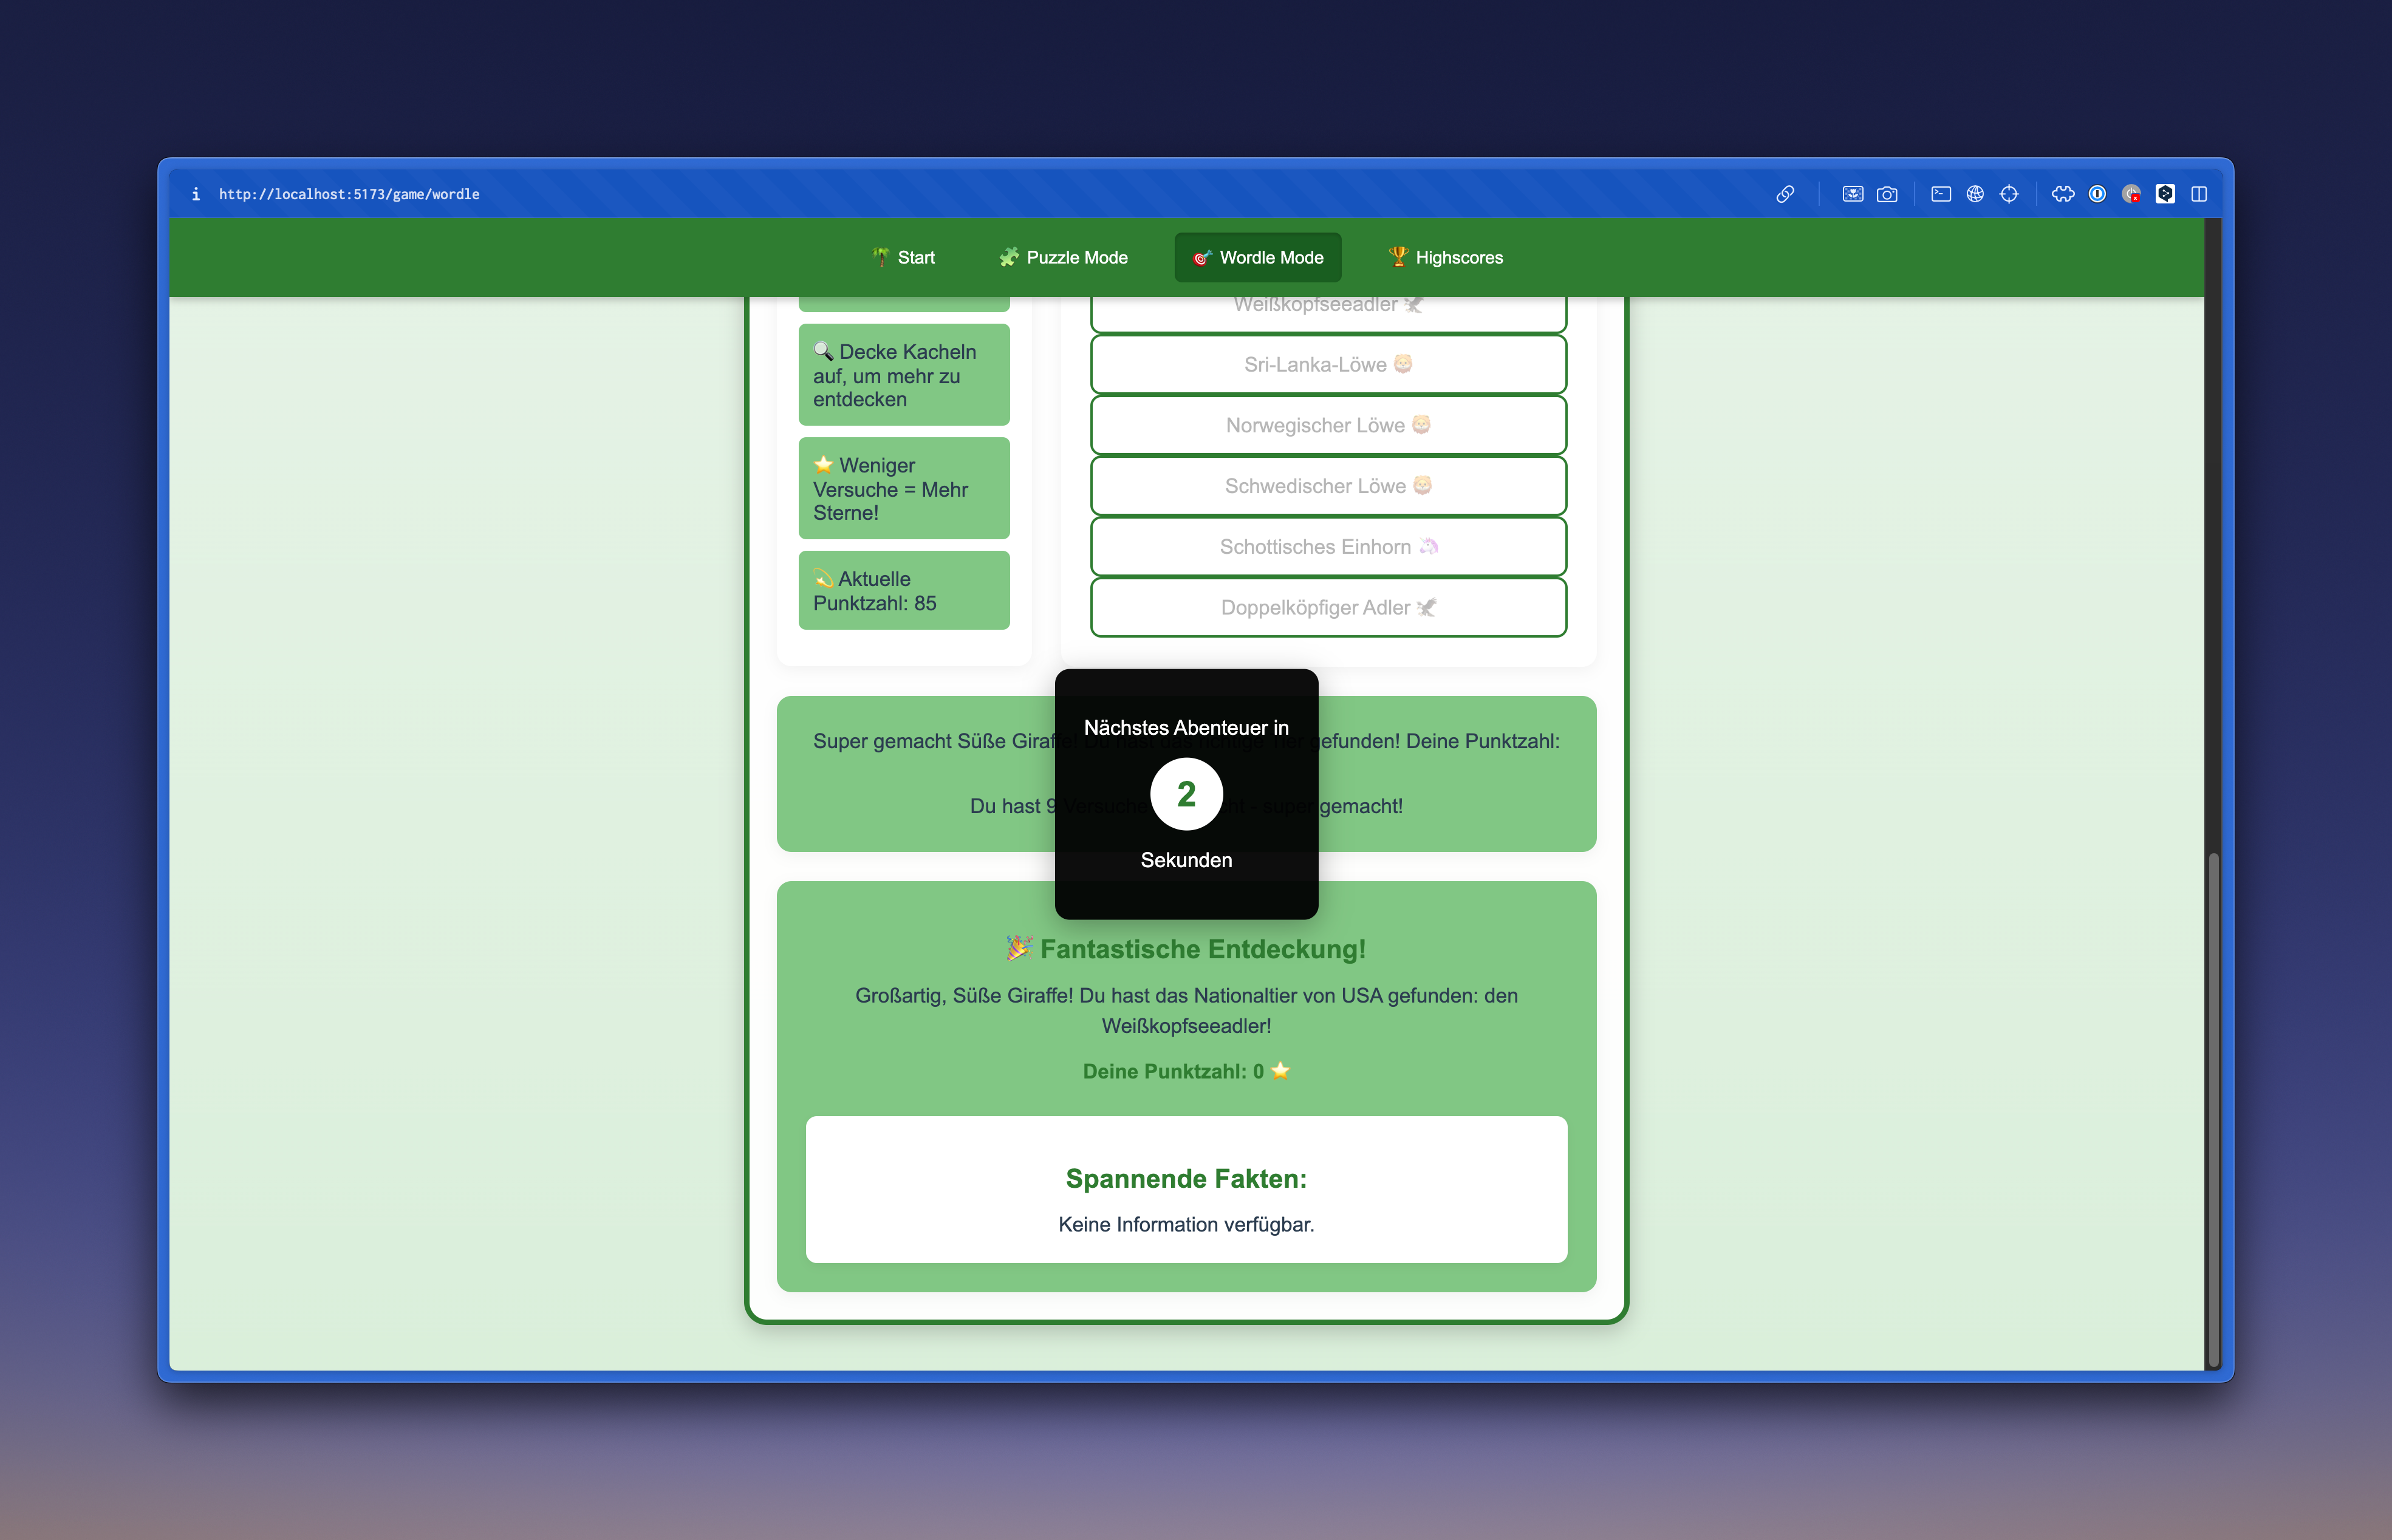Image resolution: width=2392 pixels, height=1540 pixels.
Task: Select the Schottisches Einhorn option
Action: pyautogui.click(x=1328, y=546)
